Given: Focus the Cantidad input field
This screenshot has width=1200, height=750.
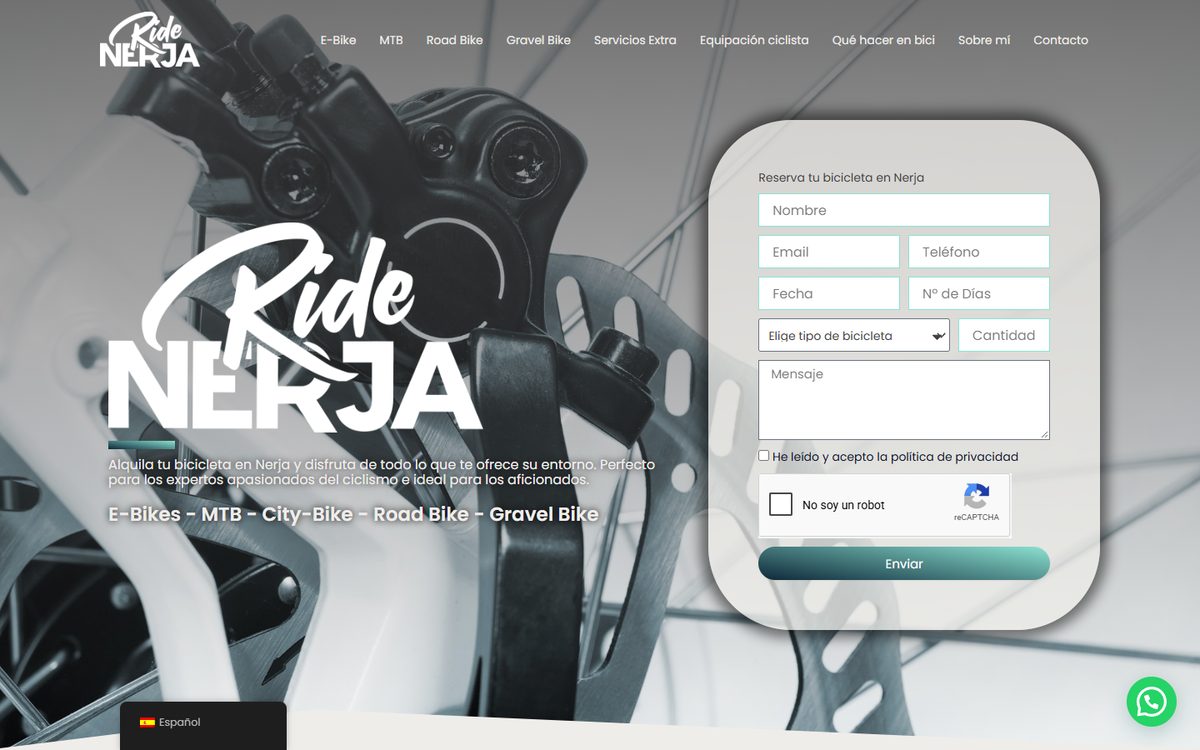Looking at the screenshot, I should coord(1004,335).
